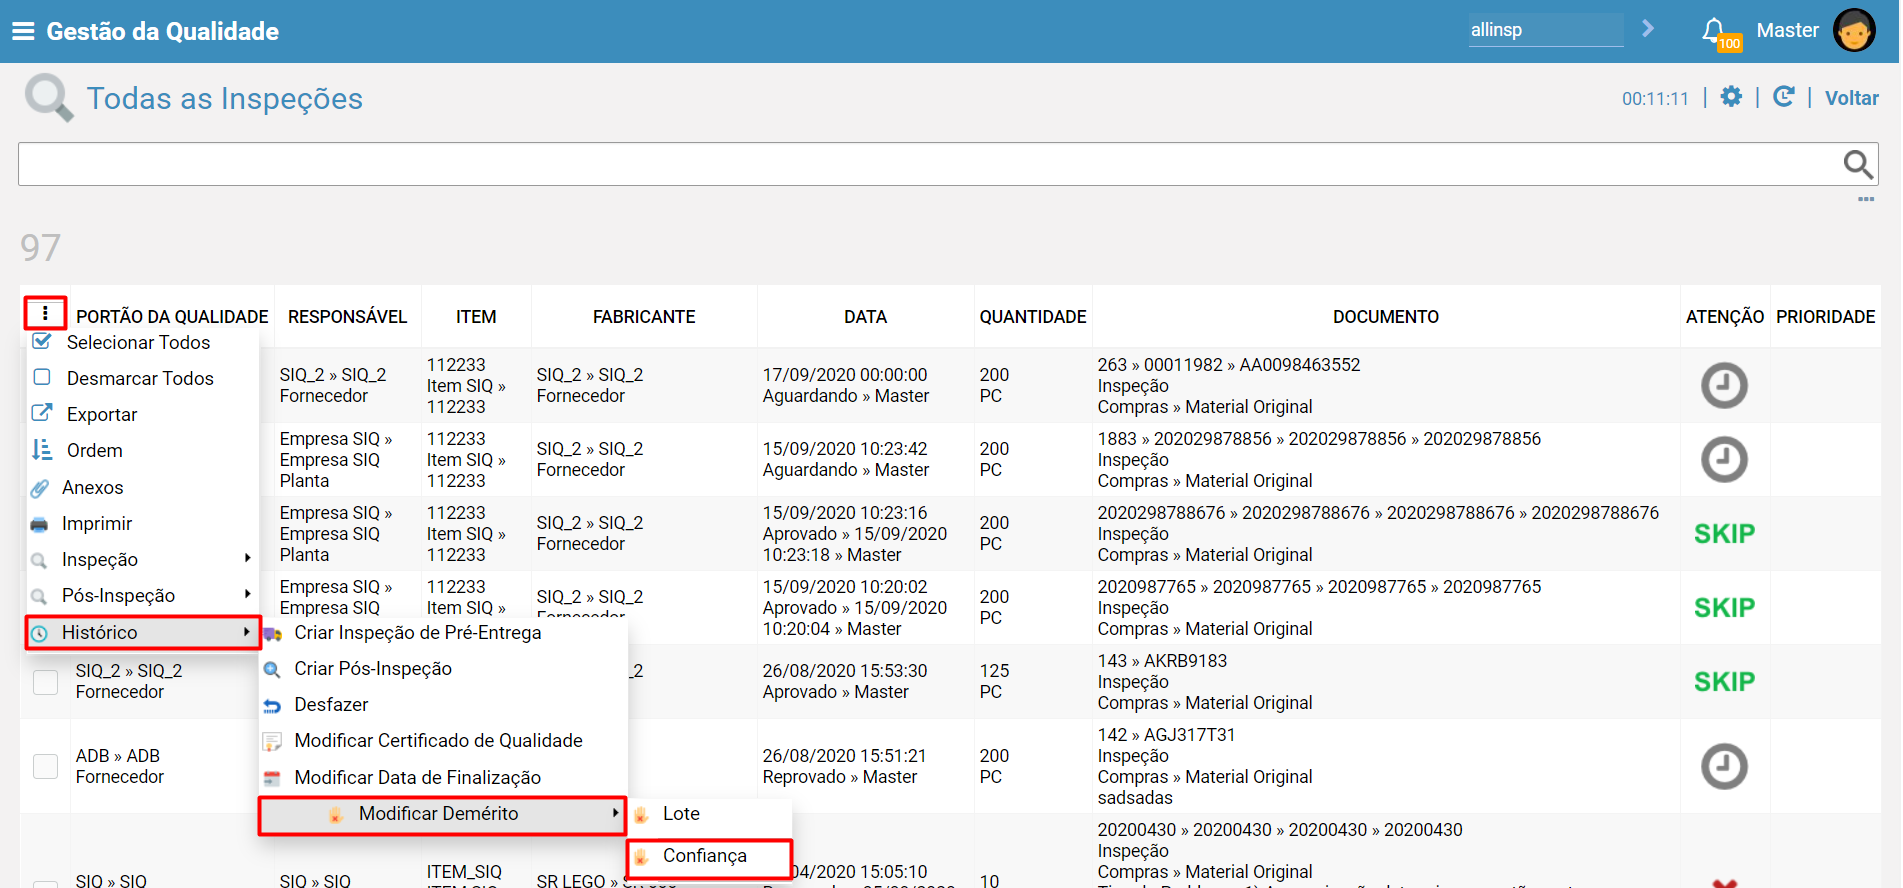Expand the Inspeção submenu arrow

[247, 558]
